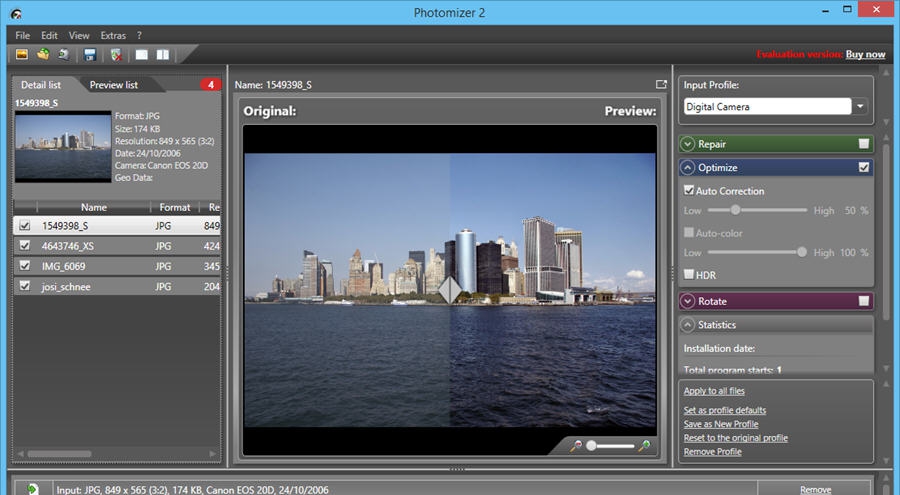Switch to single view layout icon

pyautogui.click(x=142, y=54)
